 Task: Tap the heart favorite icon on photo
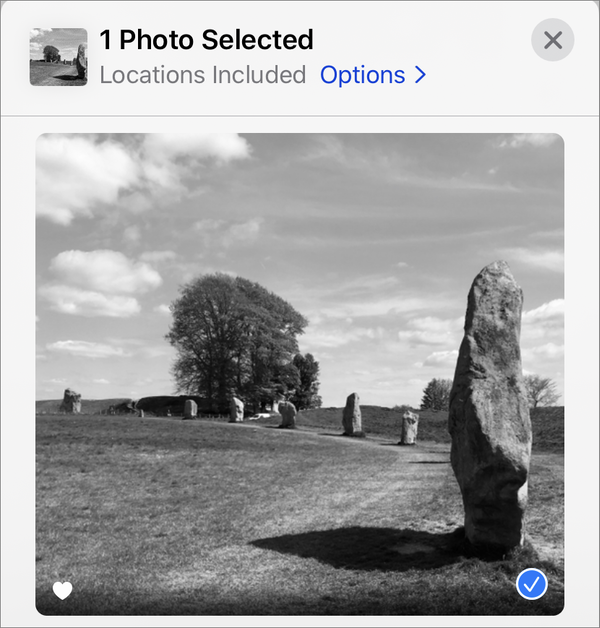pyautogui.click(x=63, y=591)
